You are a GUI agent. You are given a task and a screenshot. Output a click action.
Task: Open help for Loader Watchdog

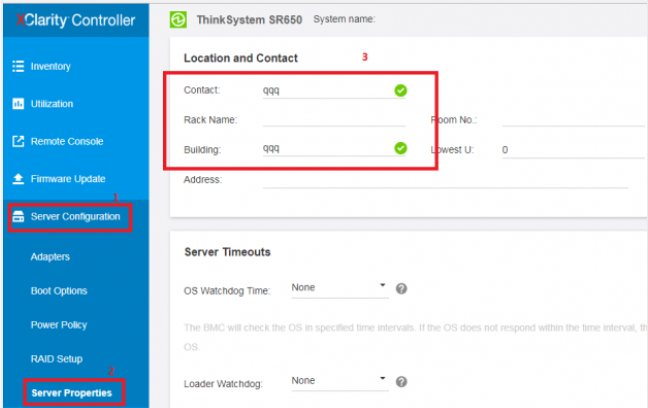click(401, 382)
